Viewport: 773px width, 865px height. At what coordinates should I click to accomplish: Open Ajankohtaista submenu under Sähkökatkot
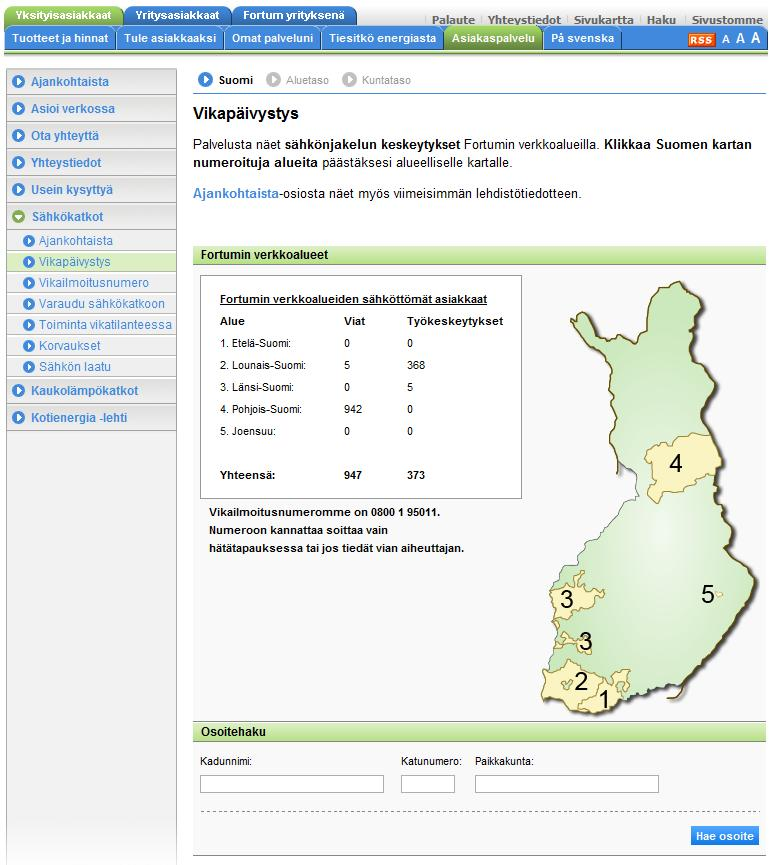pos(76,241)
